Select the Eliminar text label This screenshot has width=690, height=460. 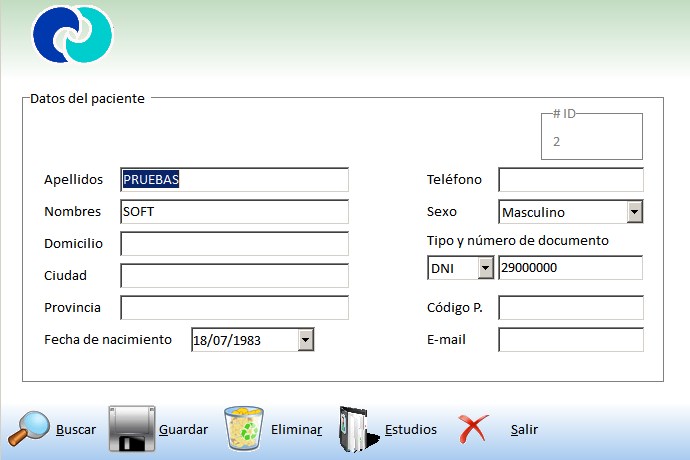point(296,430)
